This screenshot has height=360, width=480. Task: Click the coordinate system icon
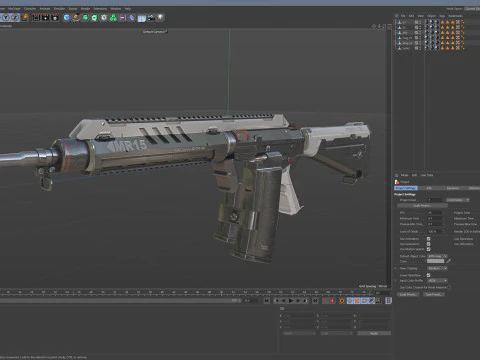pyautogui.click(x=25, y=17)
